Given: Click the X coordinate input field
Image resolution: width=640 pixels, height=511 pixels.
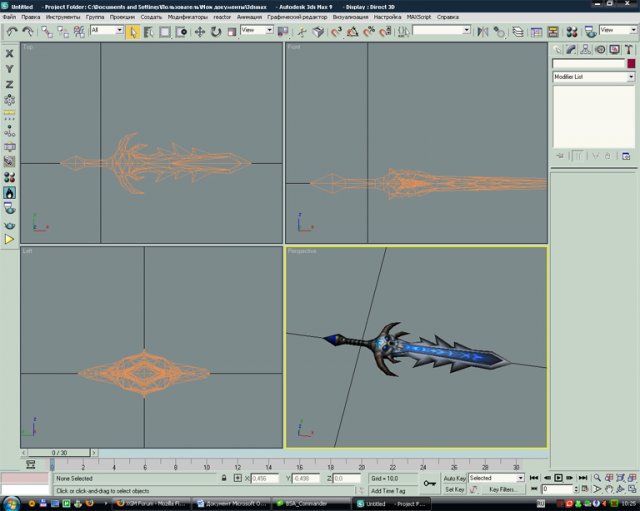Looking at the screenshot, I should [x=265, y=478].
